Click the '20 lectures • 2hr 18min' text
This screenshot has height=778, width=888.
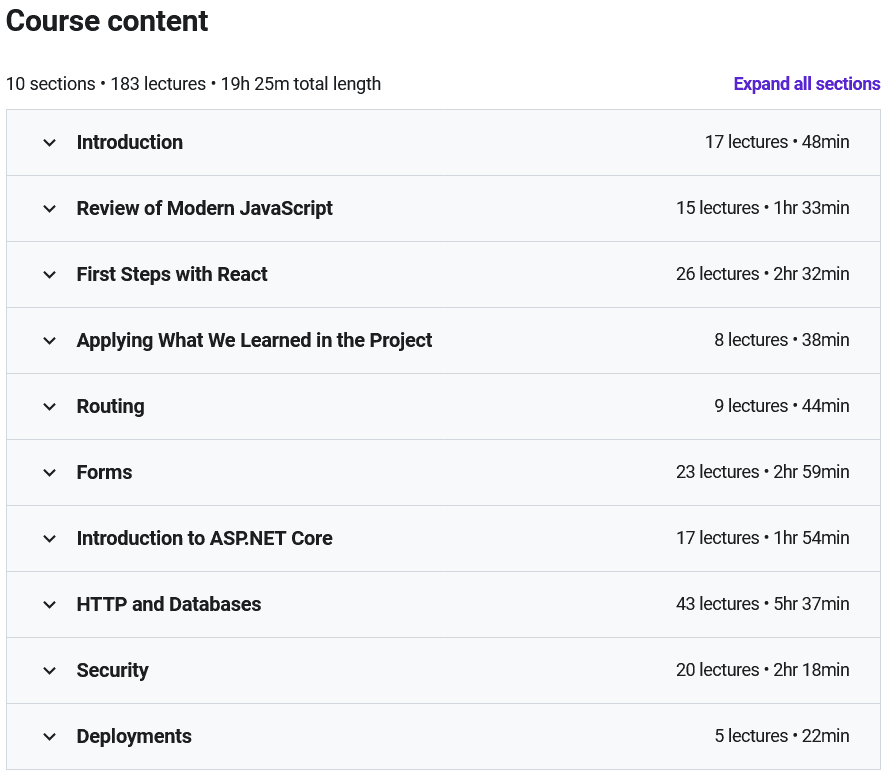(763, 669)
